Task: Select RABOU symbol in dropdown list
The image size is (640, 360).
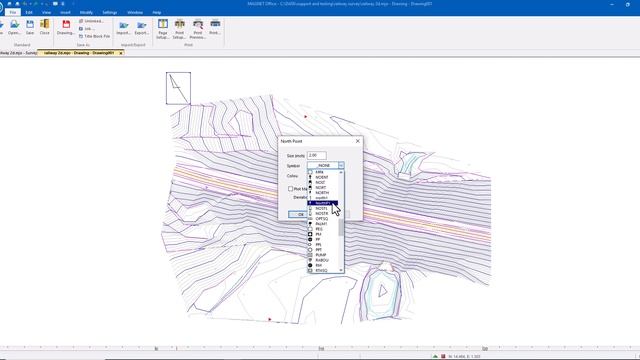Action: (x=323, y=260)
